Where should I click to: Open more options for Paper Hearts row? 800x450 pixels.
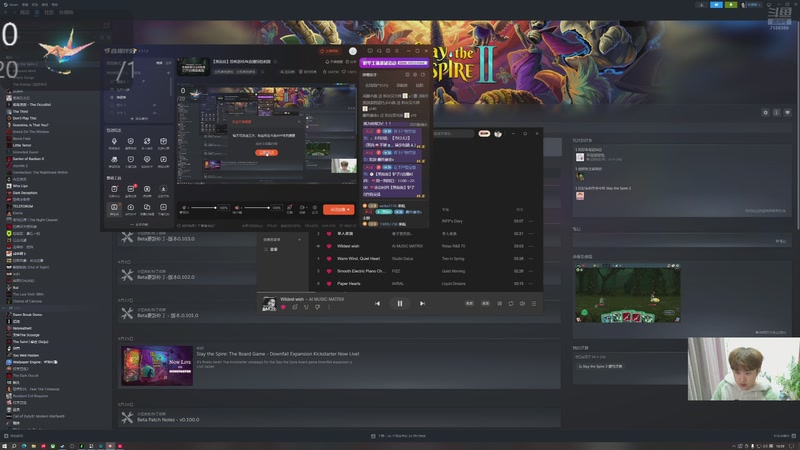(x=531, y=283)
